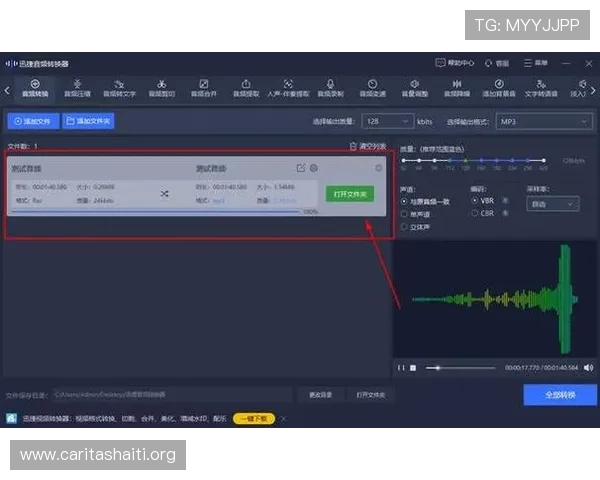Open the gear settings icon on file card
The width and height of the screenshot is (600, 480).
314,168
